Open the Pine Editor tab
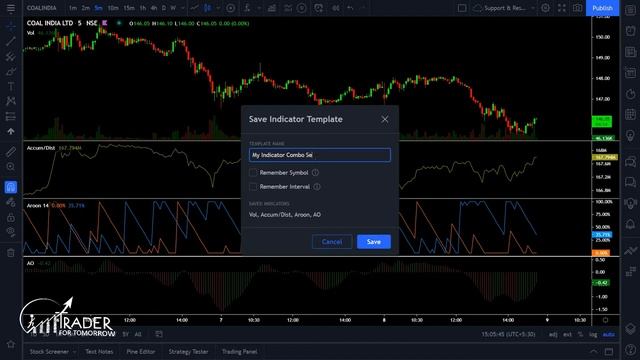Viewport: 640px width, 360px height. (x=141, y=351)
